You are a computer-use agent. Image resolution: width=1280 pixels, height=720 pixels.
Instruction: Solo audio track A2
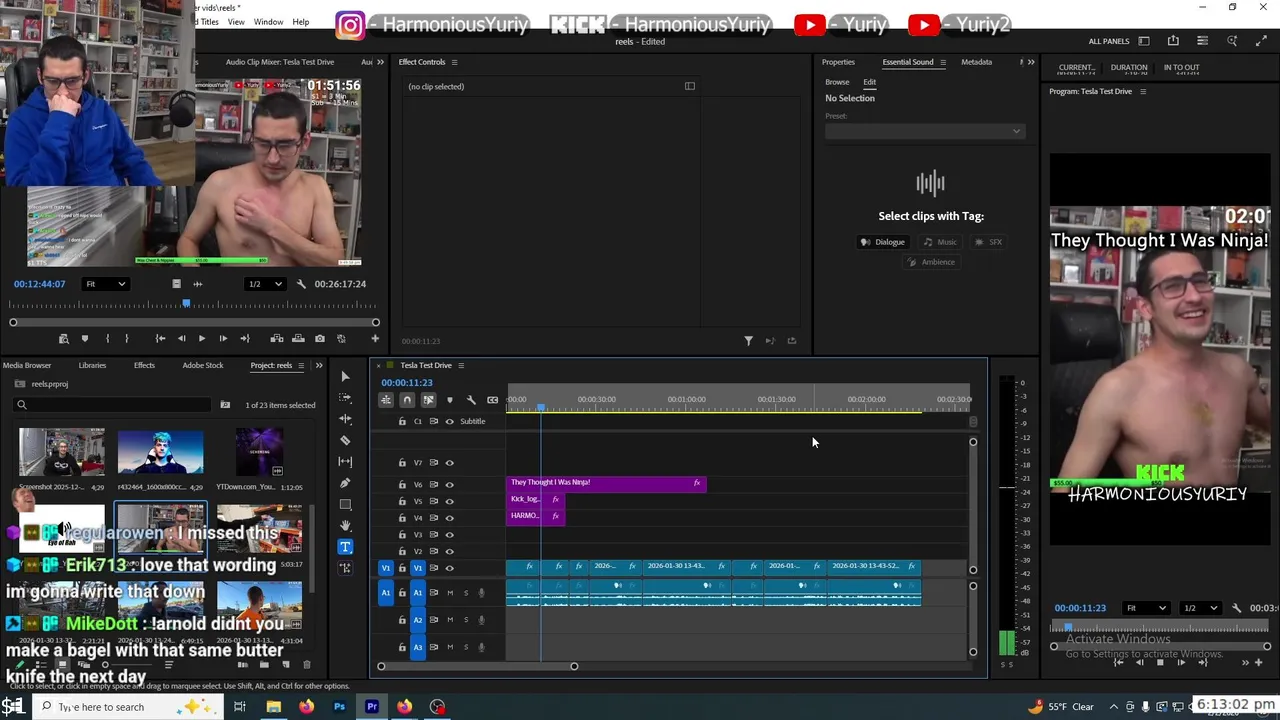coord(465,620)
